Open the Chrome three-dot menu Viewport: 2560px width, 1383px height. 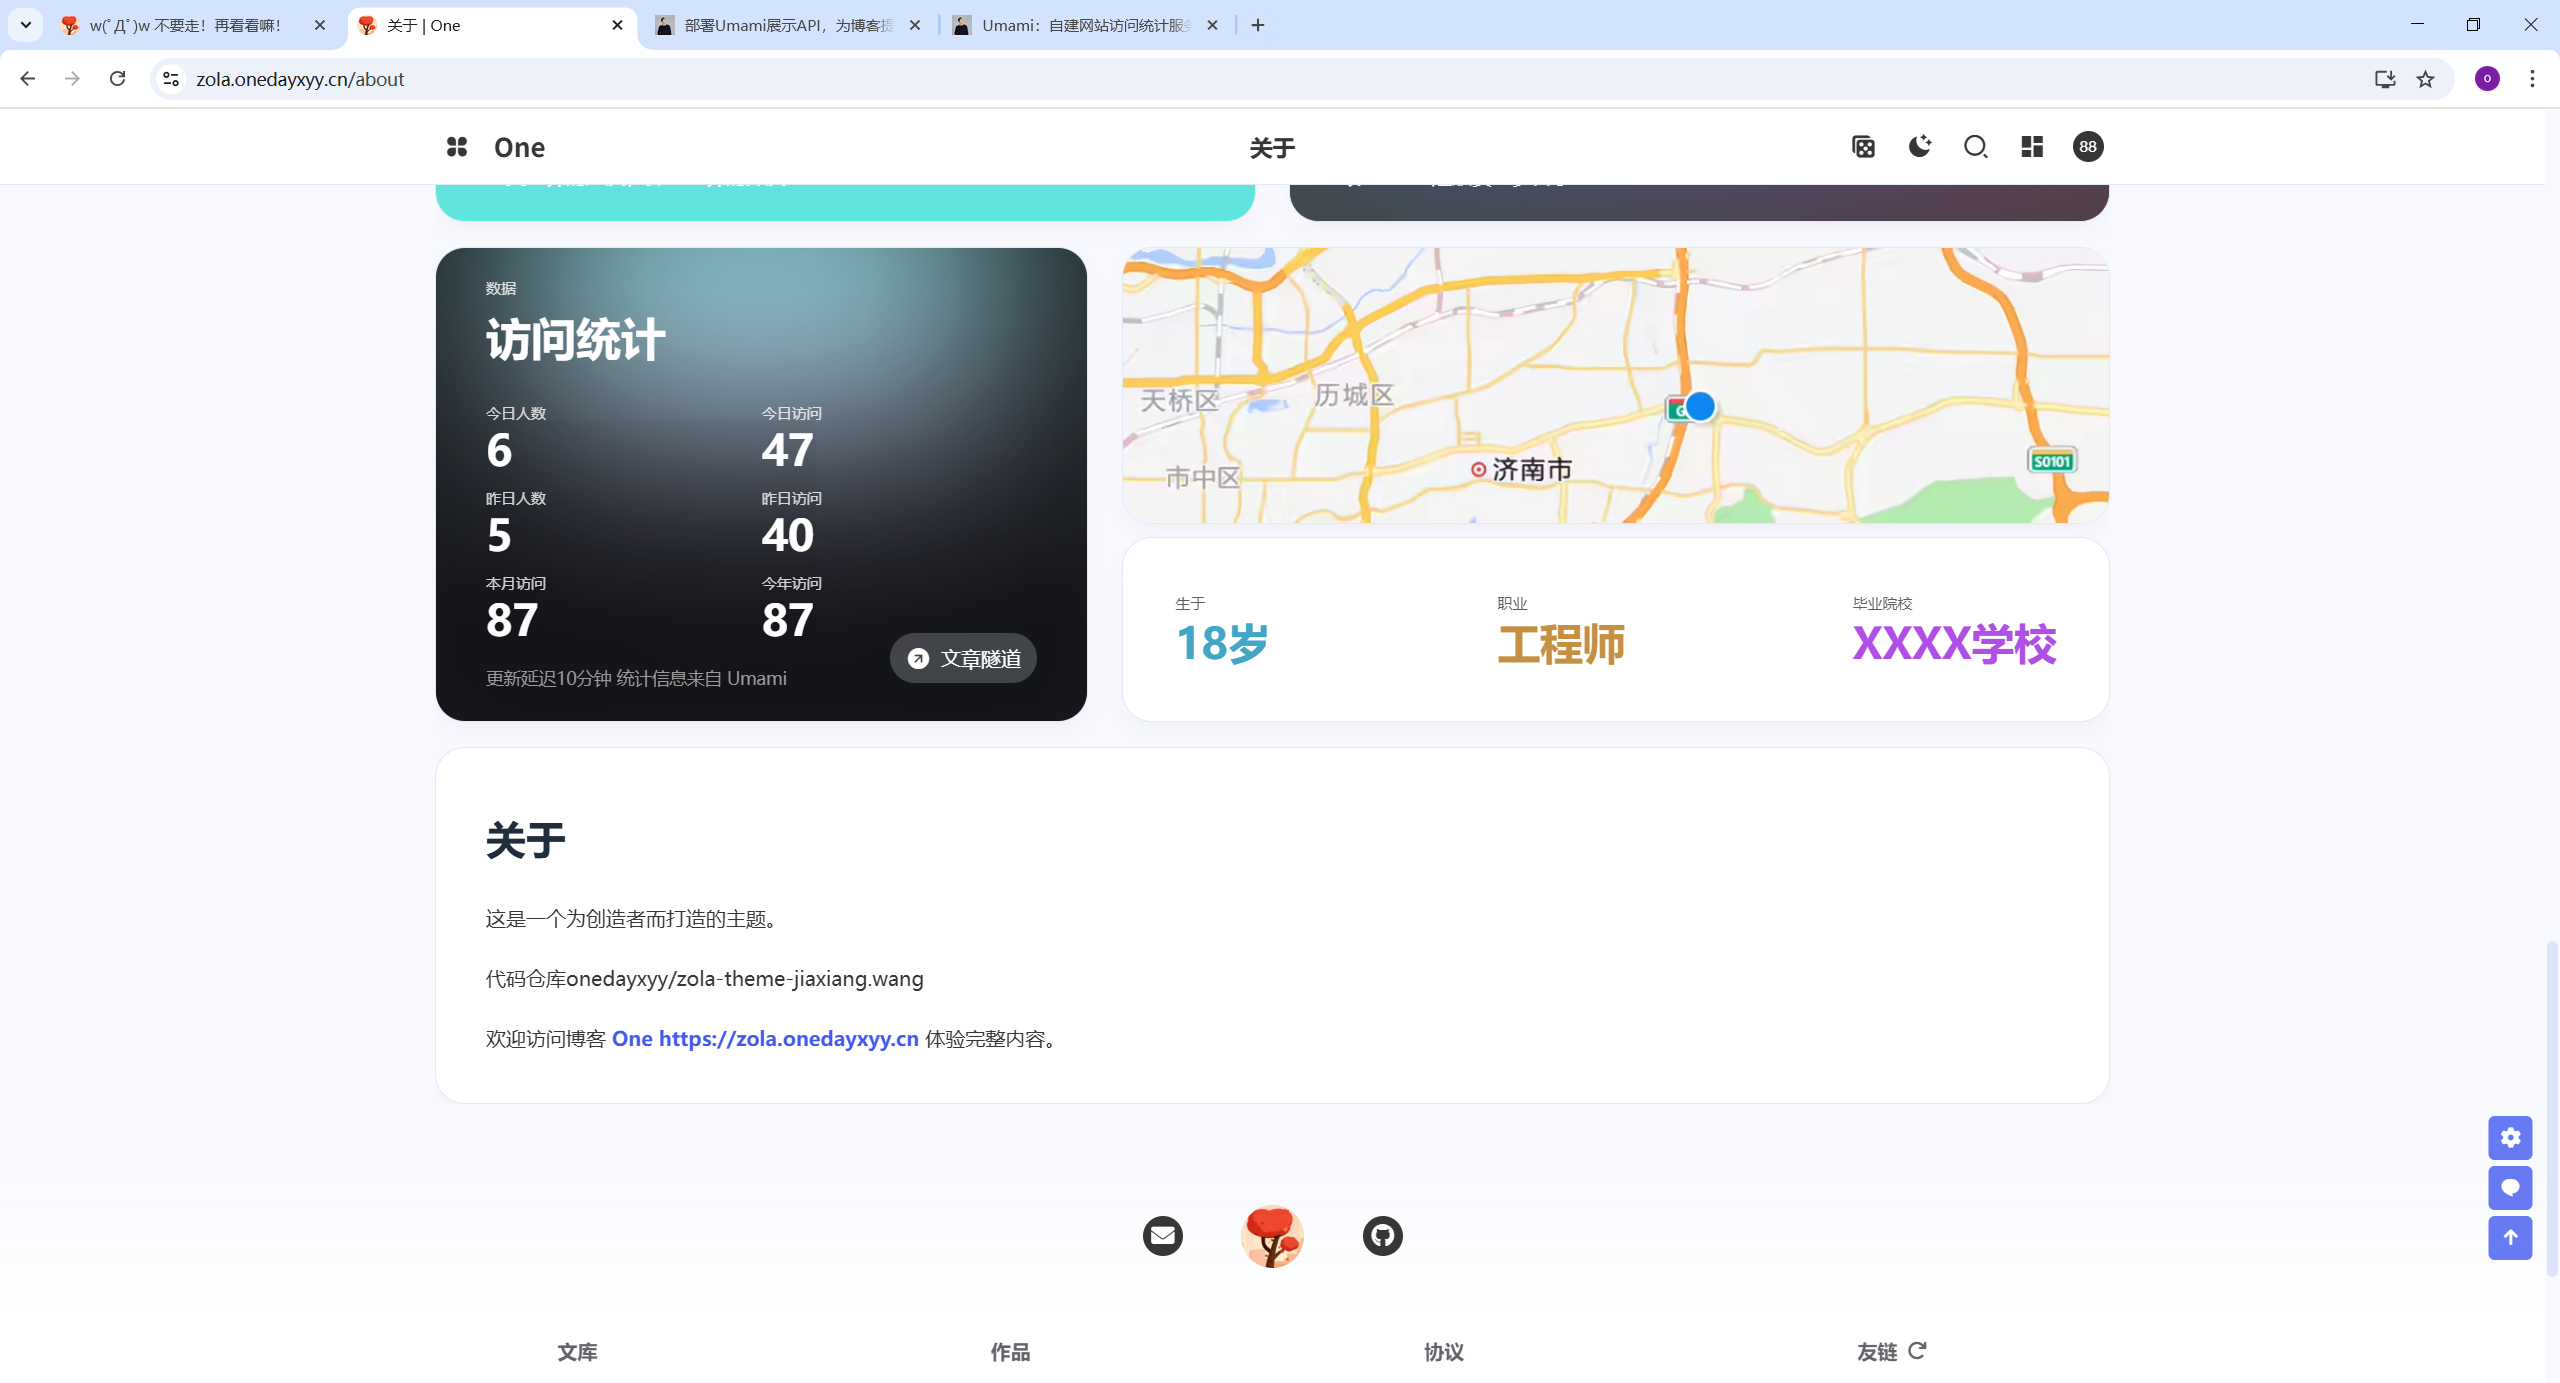click(2532, 79)
